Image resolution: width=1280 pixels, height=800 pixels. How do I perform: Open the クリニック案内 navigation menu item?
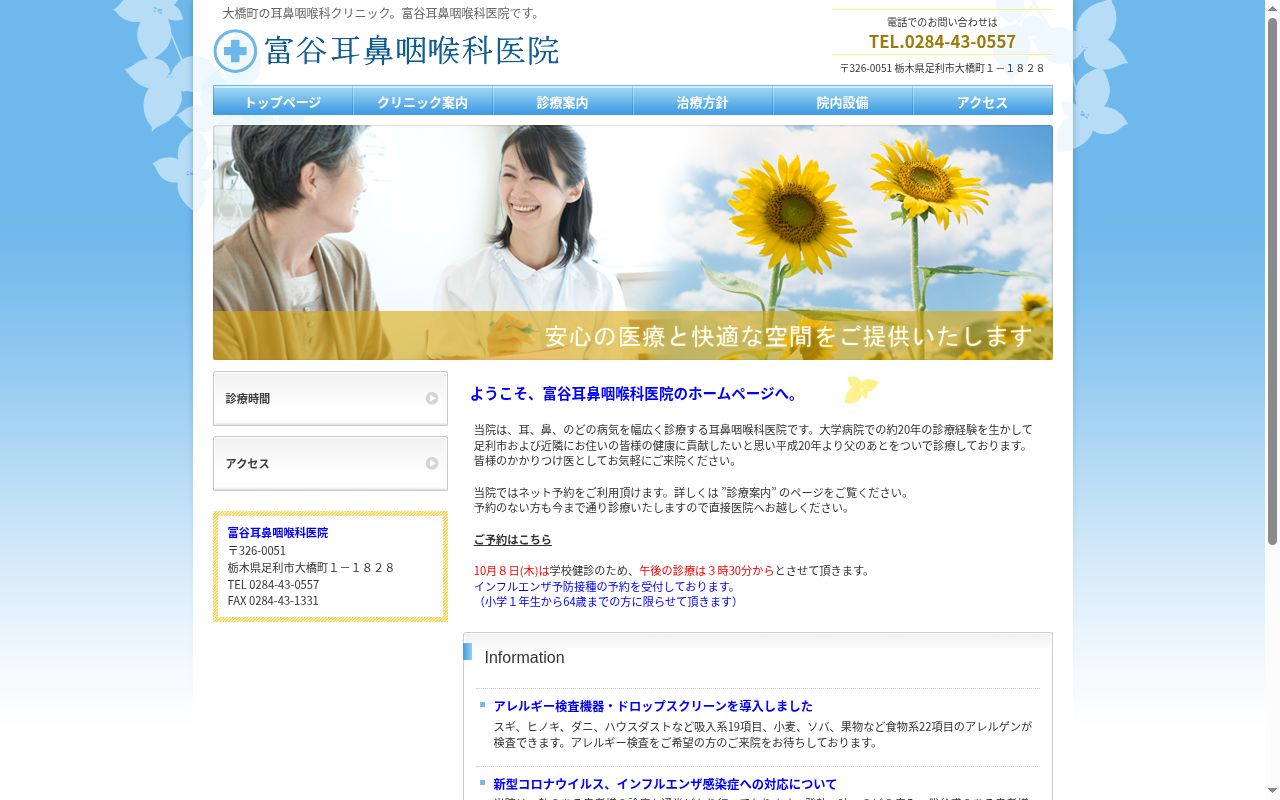click(x=423, y=101)
